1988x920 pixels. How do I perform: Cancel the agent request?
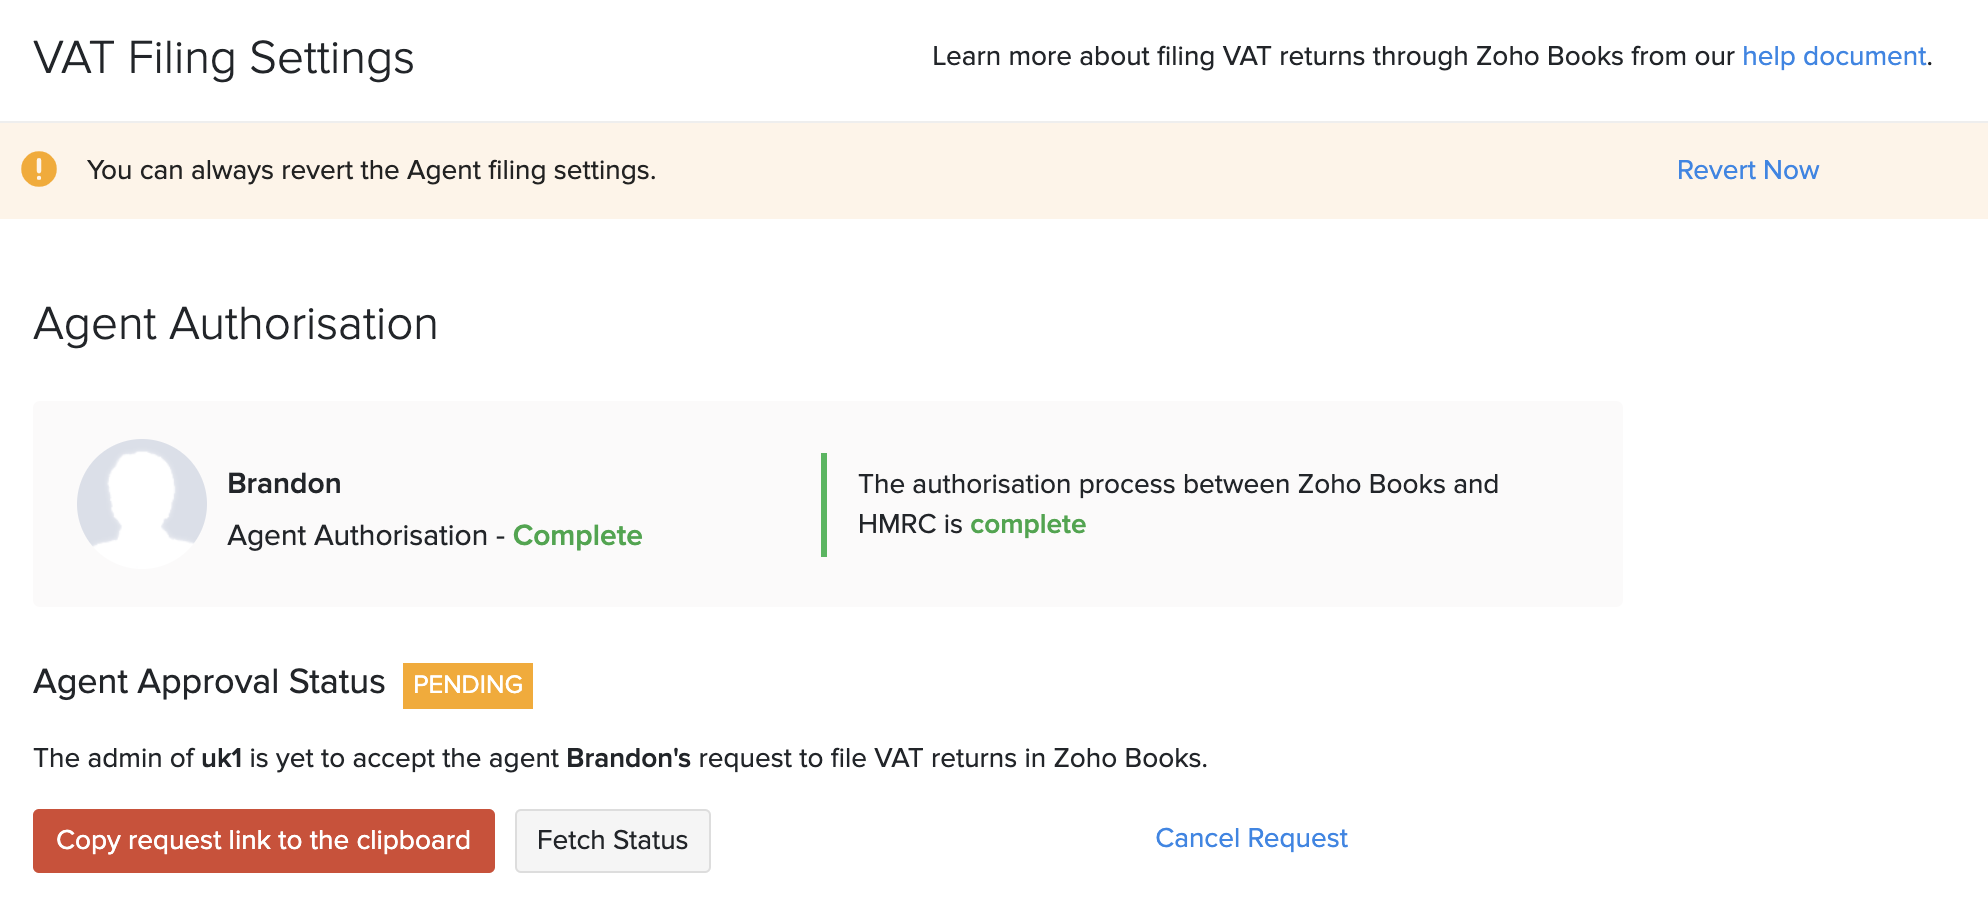(x=1251, y=838)
